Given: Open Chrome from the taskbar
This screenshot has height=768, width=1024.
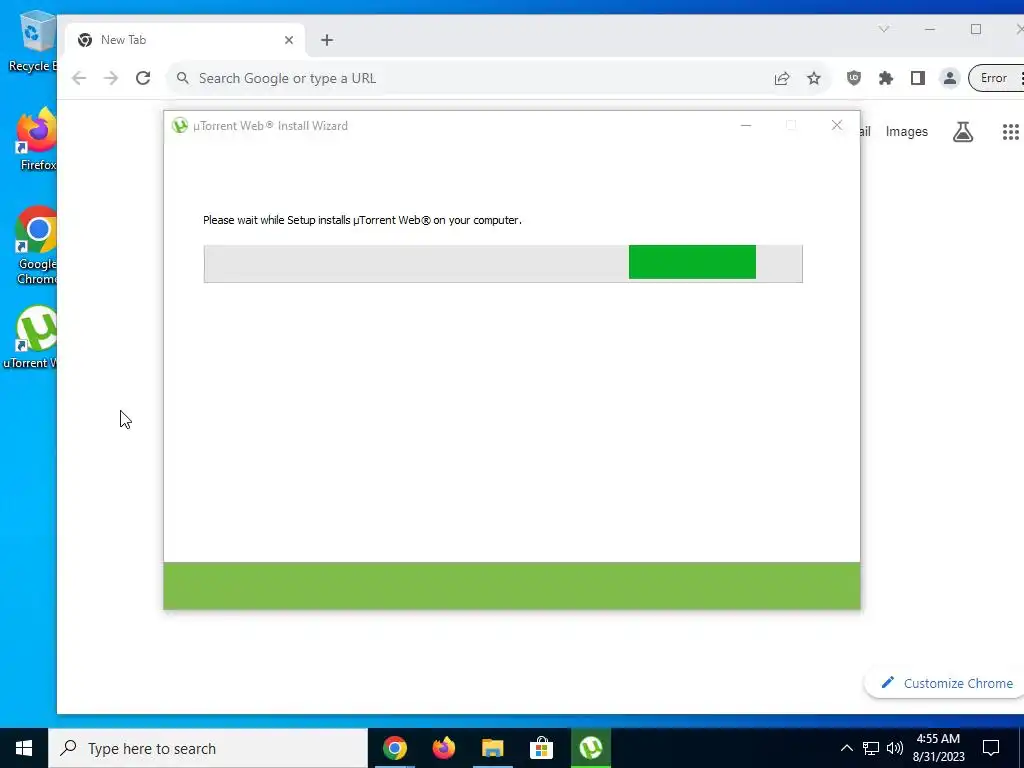Looking at the screenshot, I should click(x=394, y=748).
